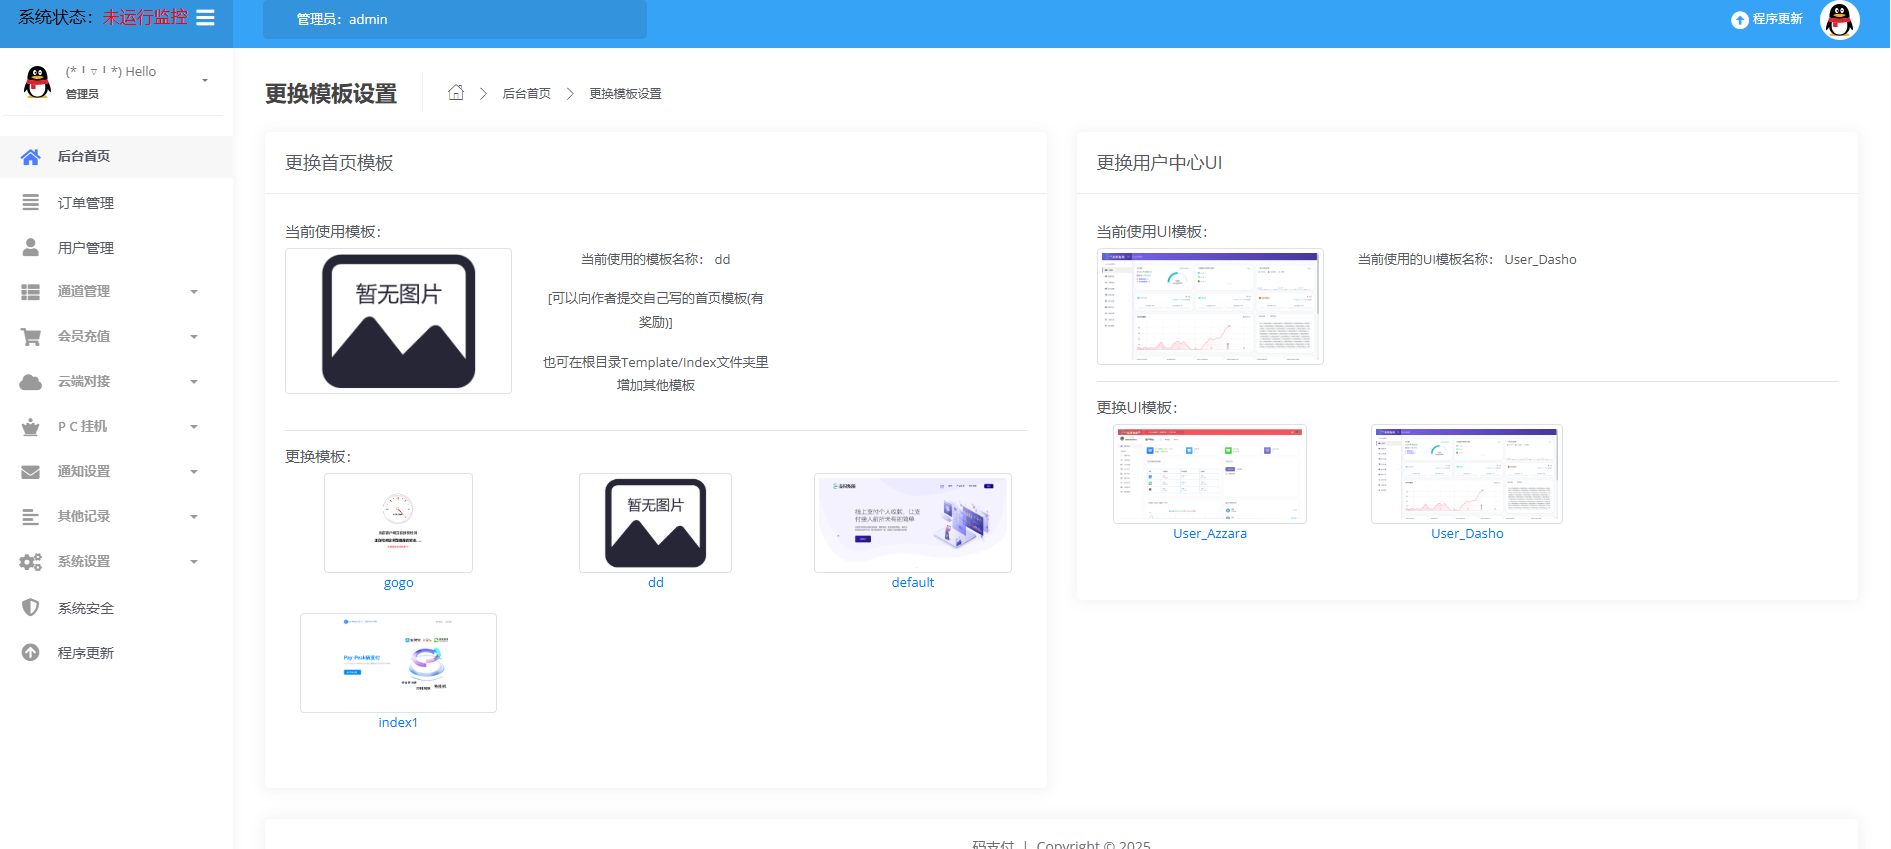
Task: Click the program update arrow icon in header
Action: coord(1740,20)
